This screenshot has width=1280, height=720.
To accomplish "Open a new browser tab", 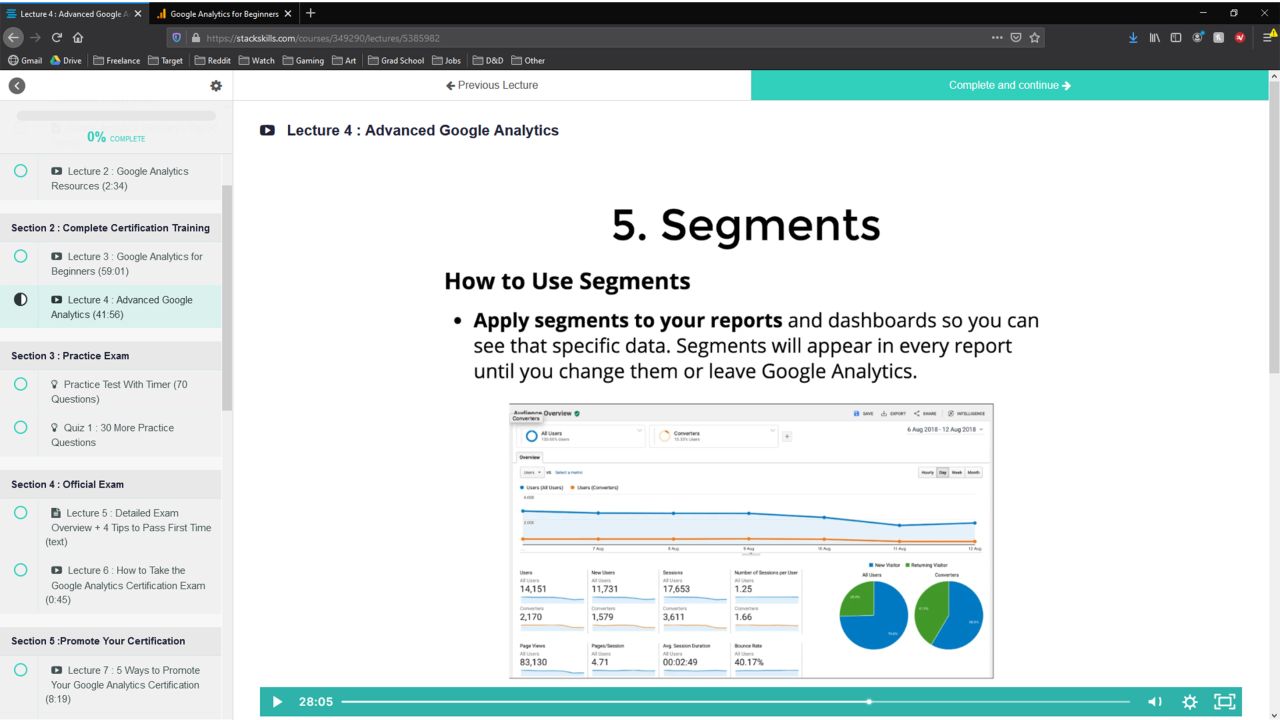I will pyautogui.click(x=310, y=13).
